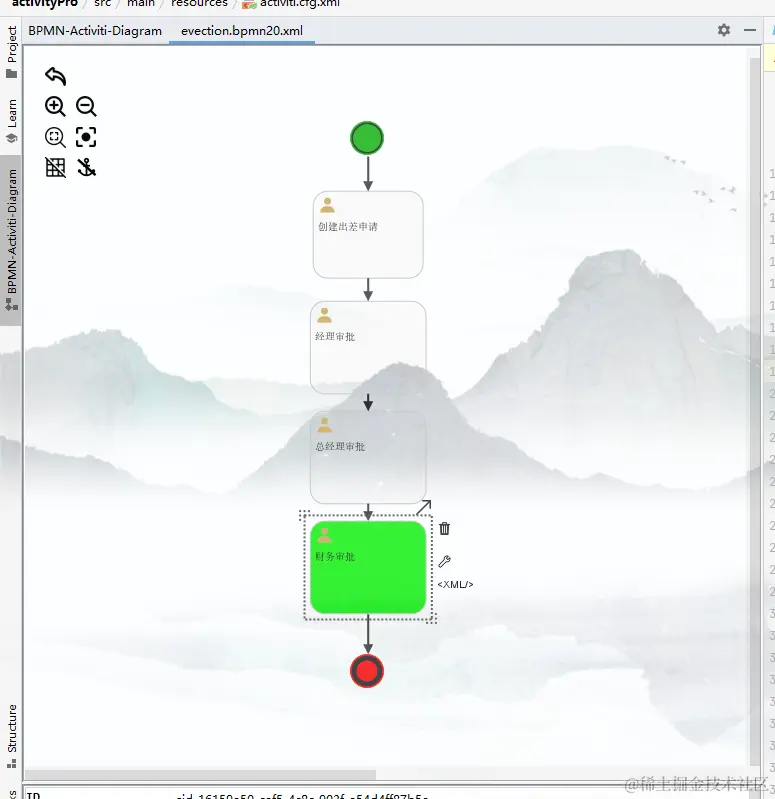Click user icon on 经理审批 task
775x799 pixels.
(325, 315)
